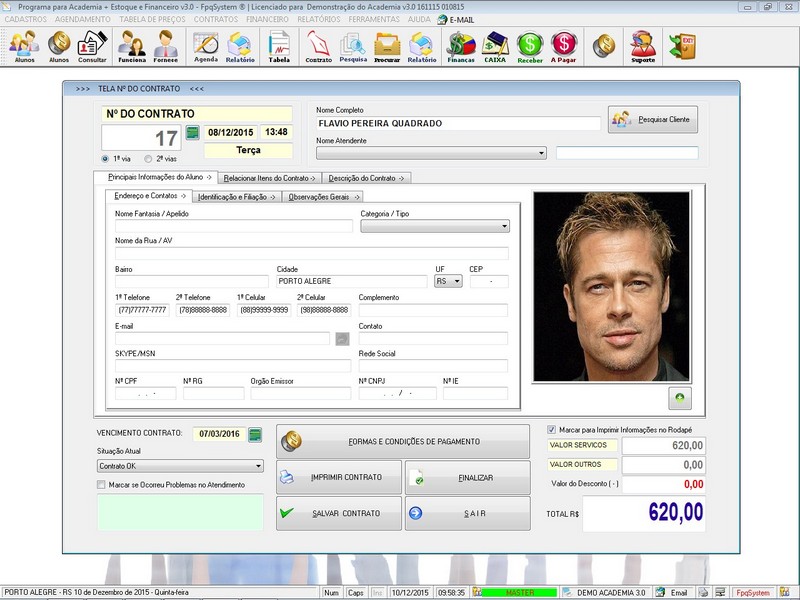Open the Tabela price table icon
The image size is (800, 600).
point(279,46)
